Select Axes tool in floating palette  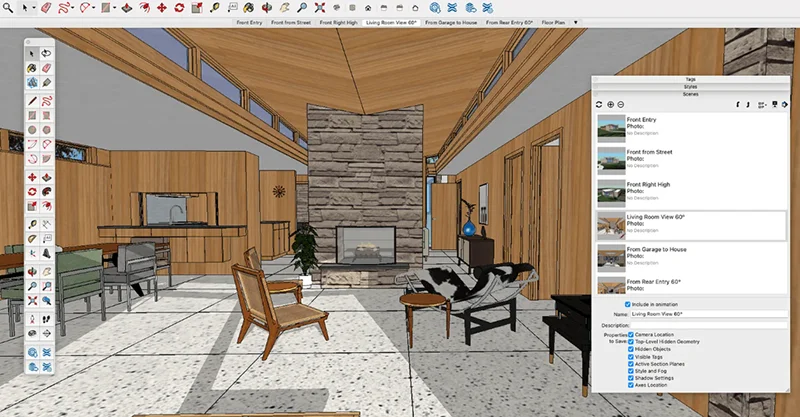(32, 253)
